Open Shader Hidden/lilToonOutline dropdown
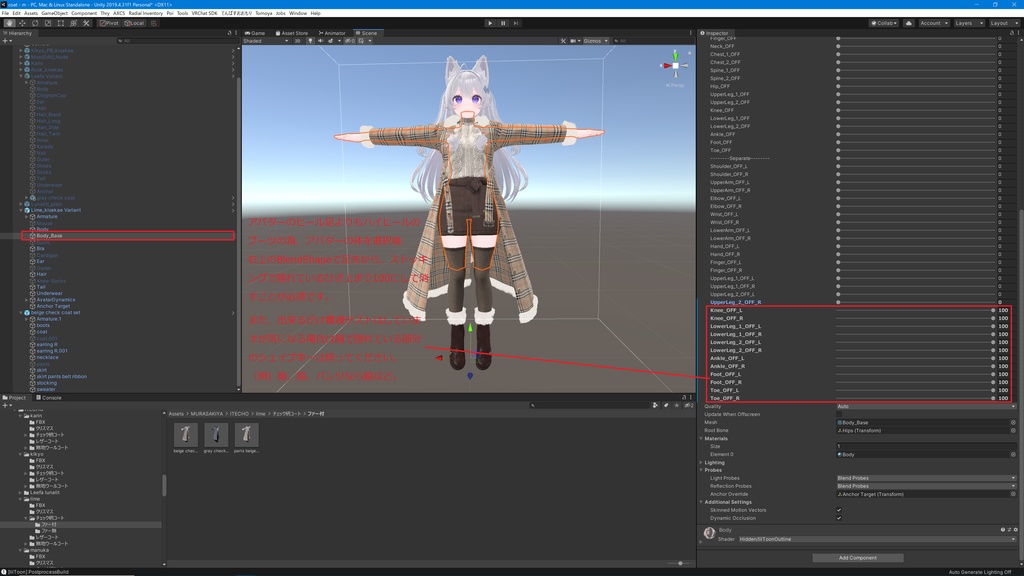The width and height of the screenshot is (1024, 576). [877, 539]
